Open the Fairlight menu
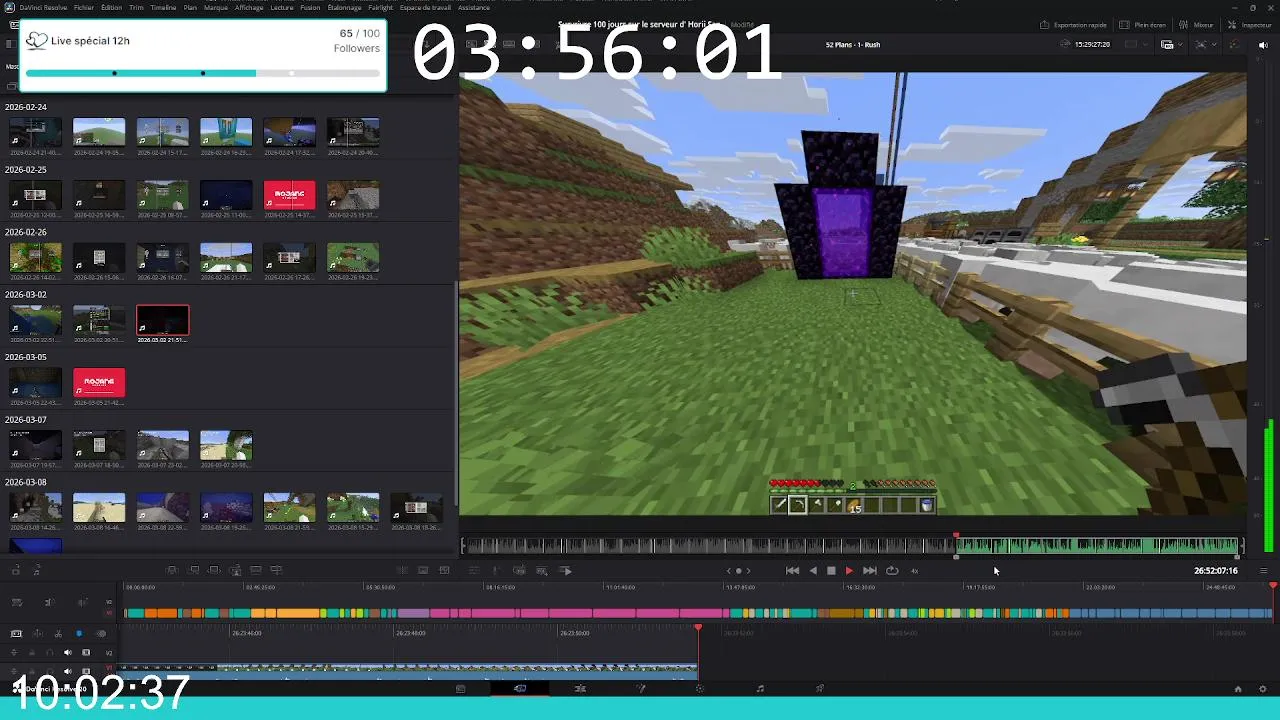This screenshot has width=1280, height=720. click(x=380, y=7)
